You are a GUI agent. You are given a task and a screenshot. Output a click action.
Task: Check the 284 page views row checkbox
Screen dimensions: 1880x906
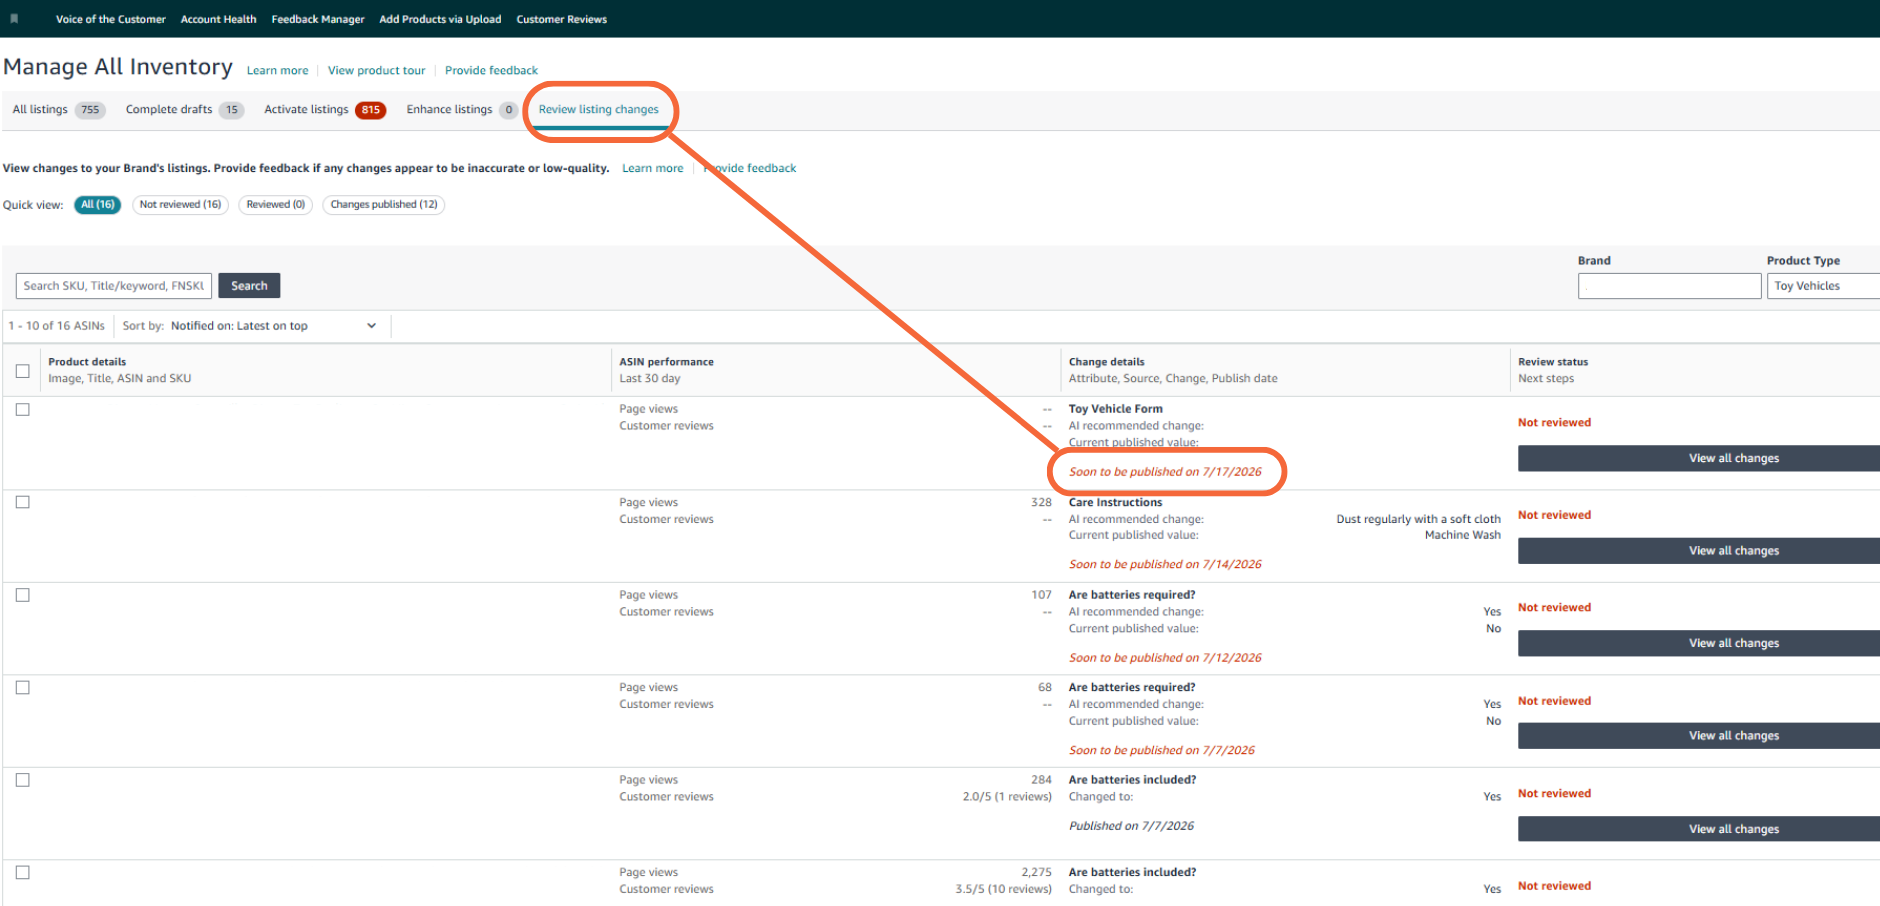23,780
